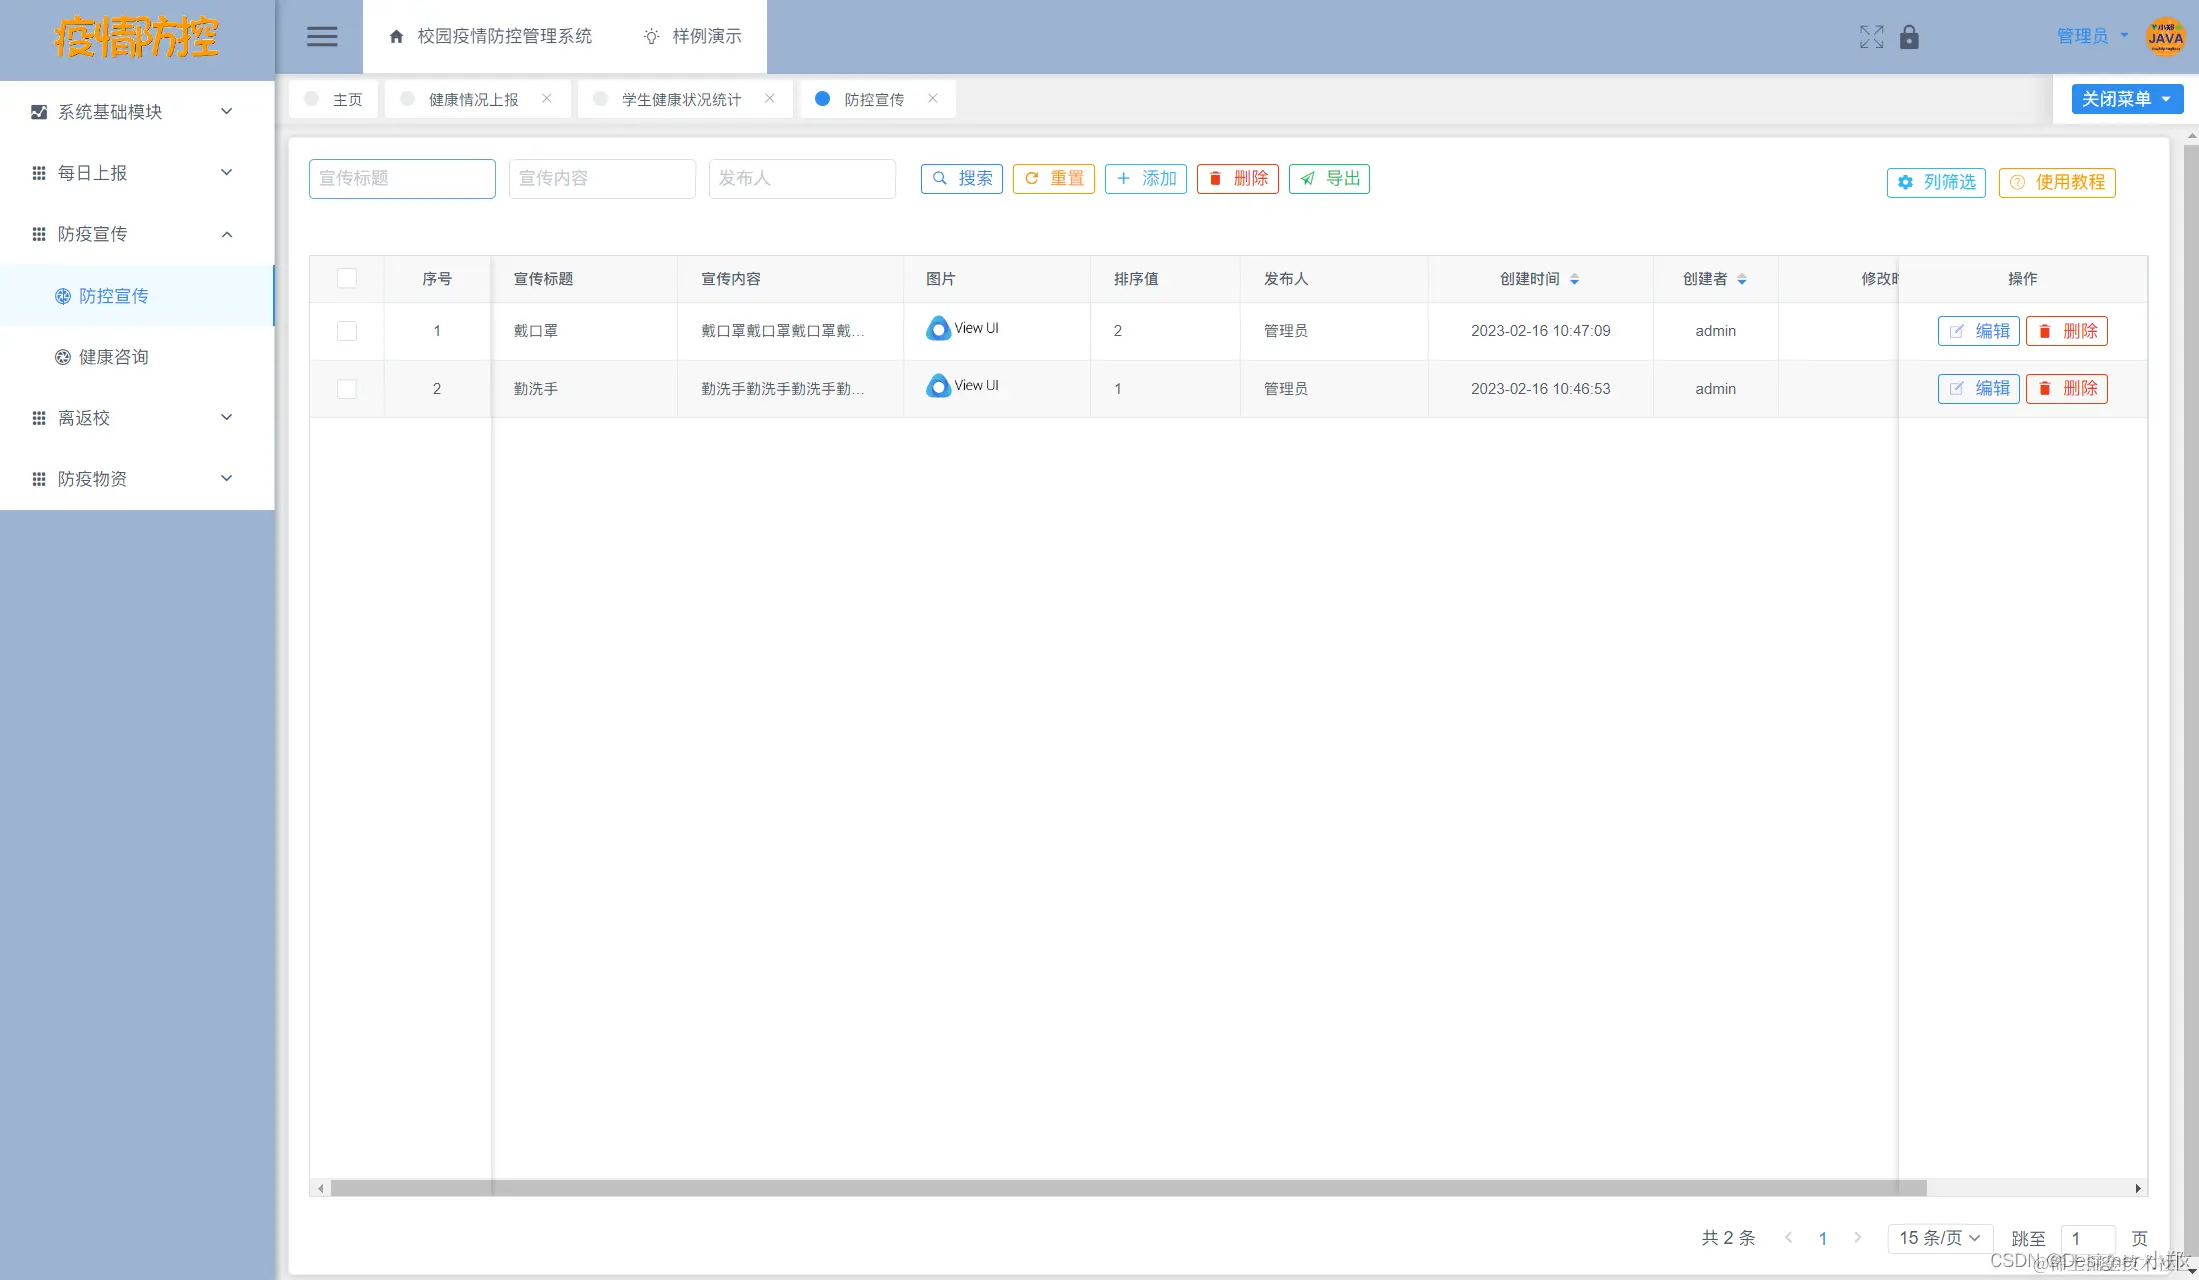
Task: Click the horizontal table scrollbar
Action: [x=1128, y=1188]
